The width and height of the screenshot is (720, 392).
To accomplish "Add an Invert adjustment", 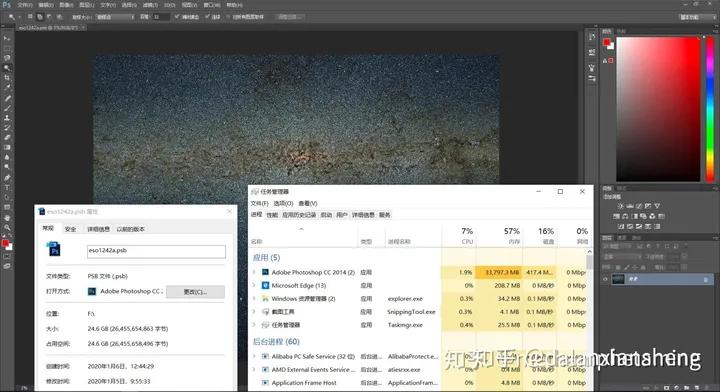I will pos(621,226).
